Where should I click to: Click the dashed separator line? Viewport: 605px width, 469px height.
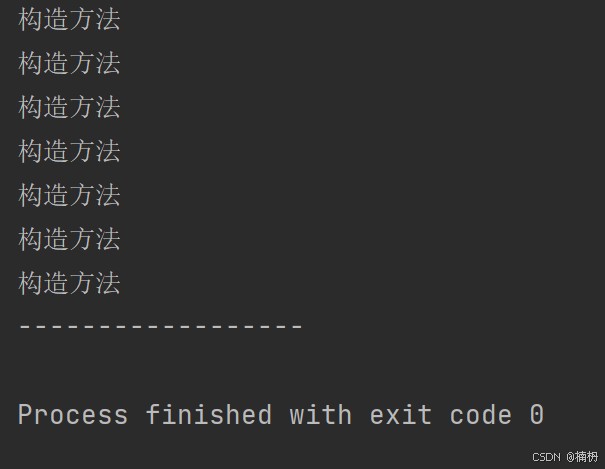click(160, 327)
